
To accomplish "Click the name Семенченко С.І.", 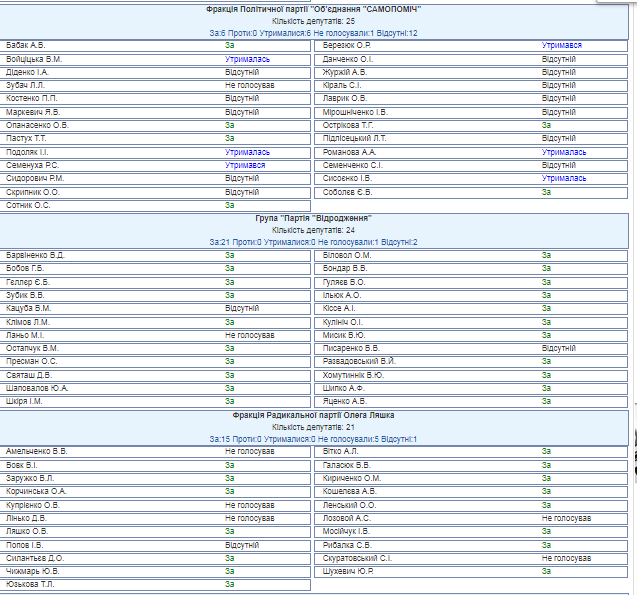I will tap(353, 165).
